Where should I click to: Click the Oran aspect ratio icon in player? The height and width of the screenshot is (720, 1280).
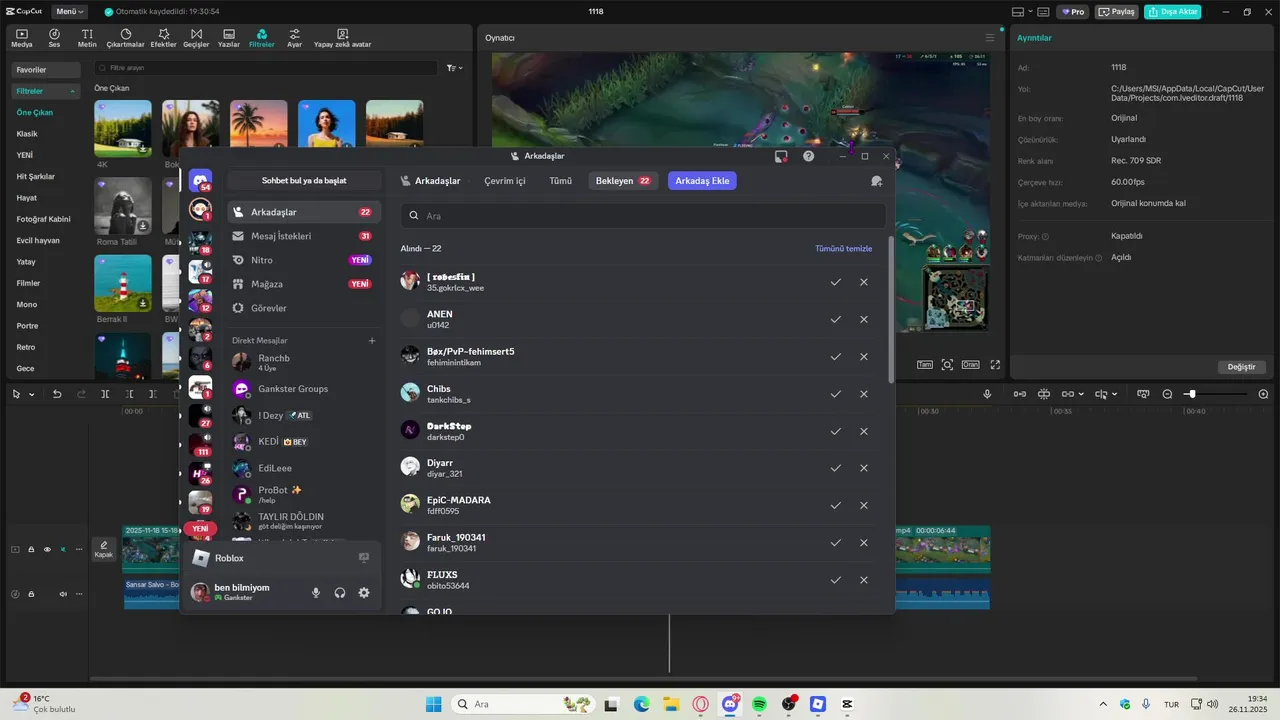pos(971,365)
